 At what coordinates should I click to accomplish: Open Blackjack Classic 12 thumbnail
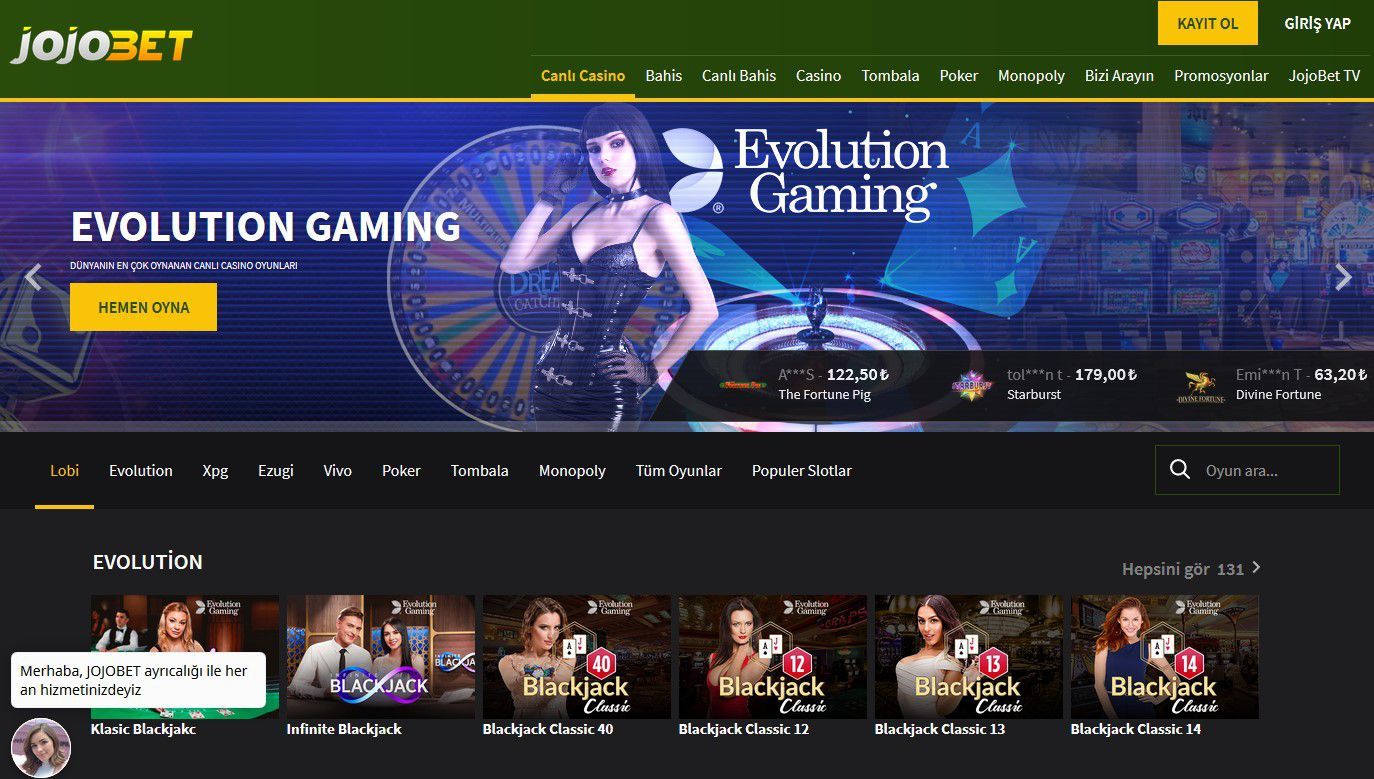773,657
